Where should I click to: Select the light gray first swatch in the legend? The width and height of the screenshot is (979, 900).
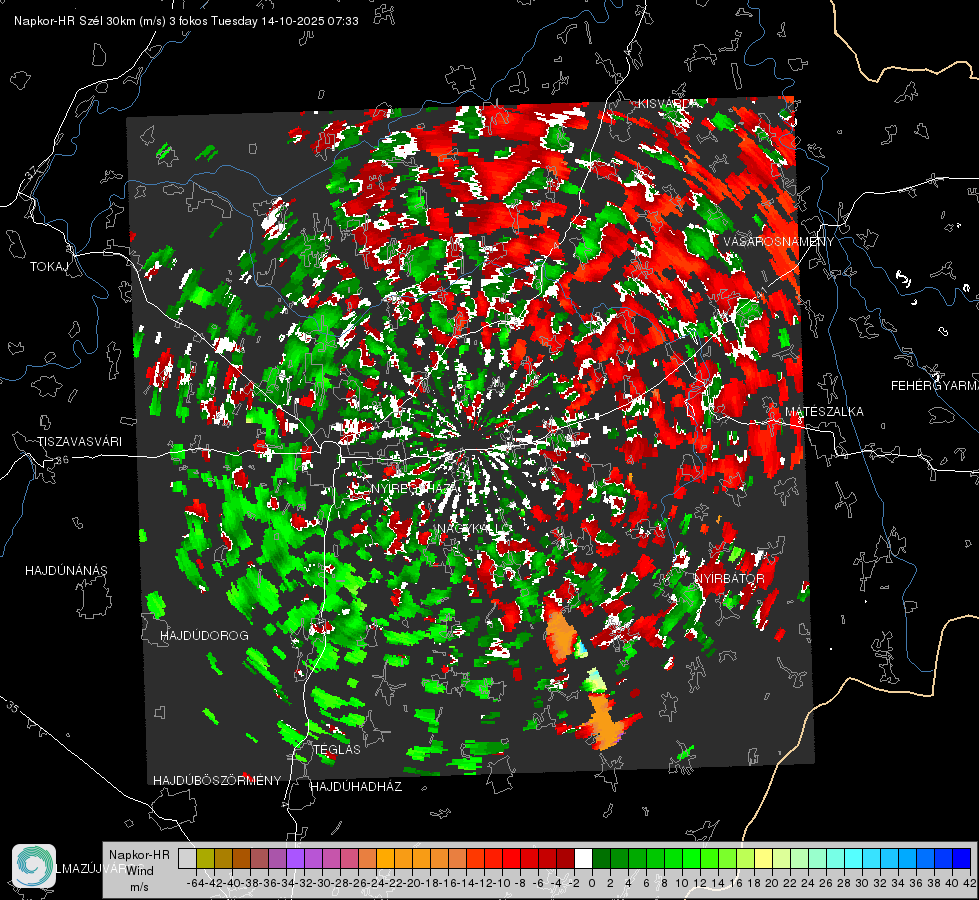click(x=187, y=858)
